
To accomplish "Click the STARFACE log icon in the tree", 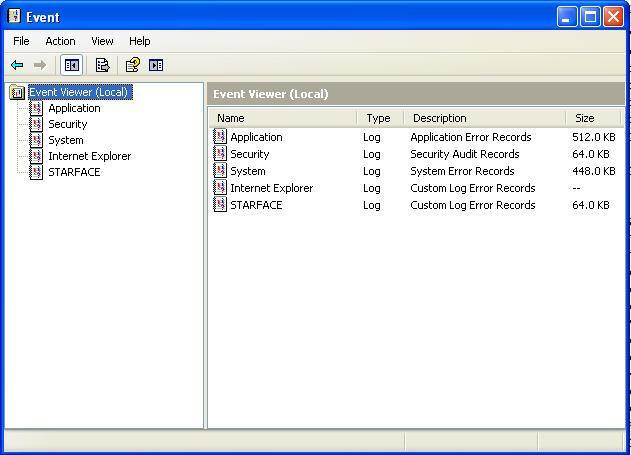I will coord(37,172).
